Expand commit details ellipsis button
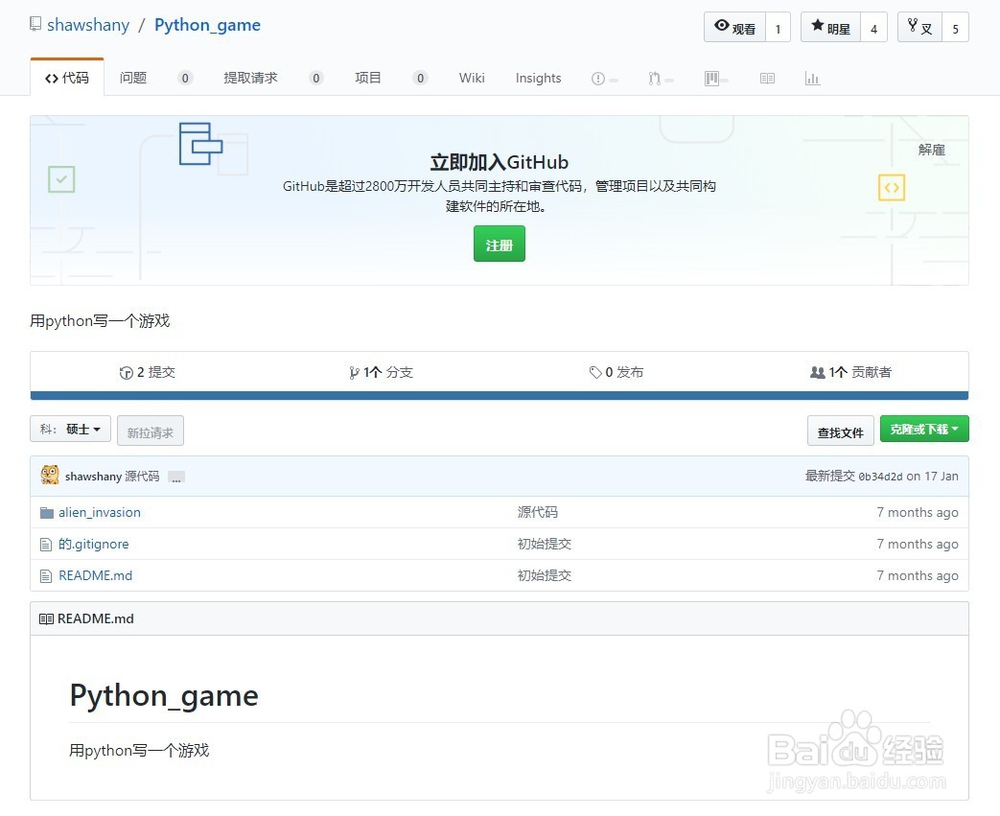The width and height of the screenshot is (1000, 816). (177, 477)
